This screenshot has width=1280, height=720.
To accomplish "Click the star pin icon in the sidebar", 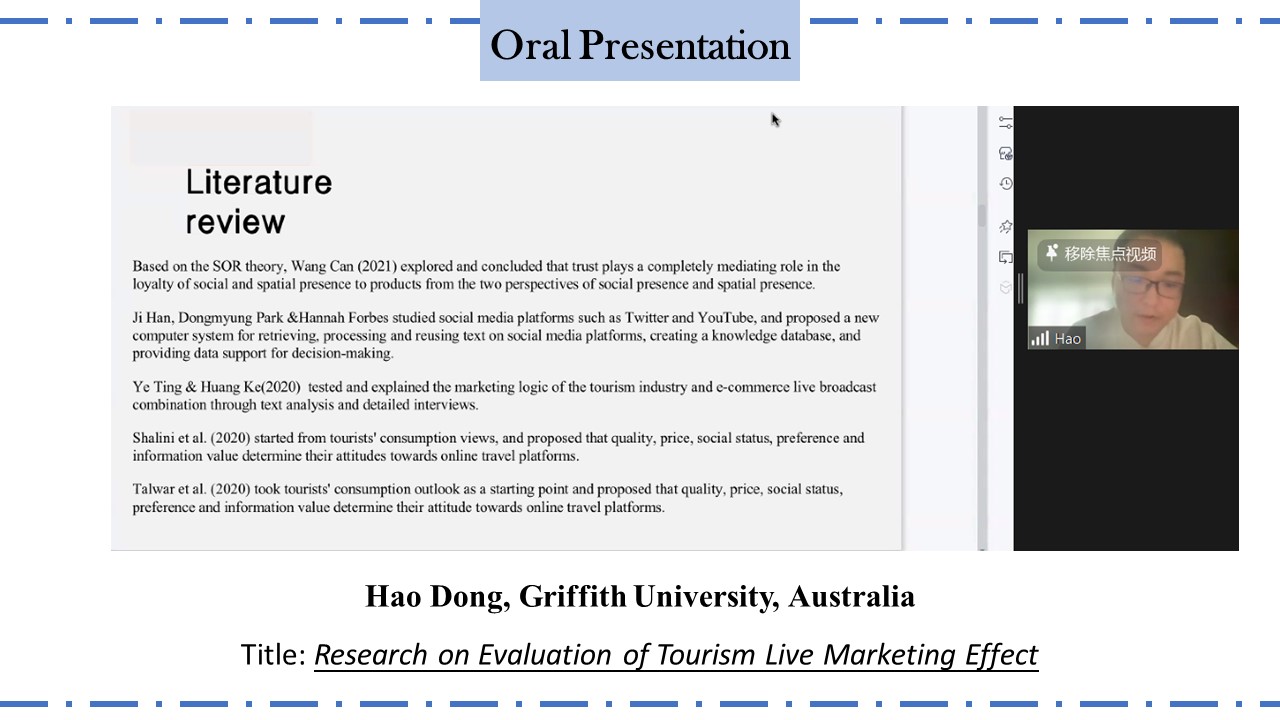I will coord(1006,227).
